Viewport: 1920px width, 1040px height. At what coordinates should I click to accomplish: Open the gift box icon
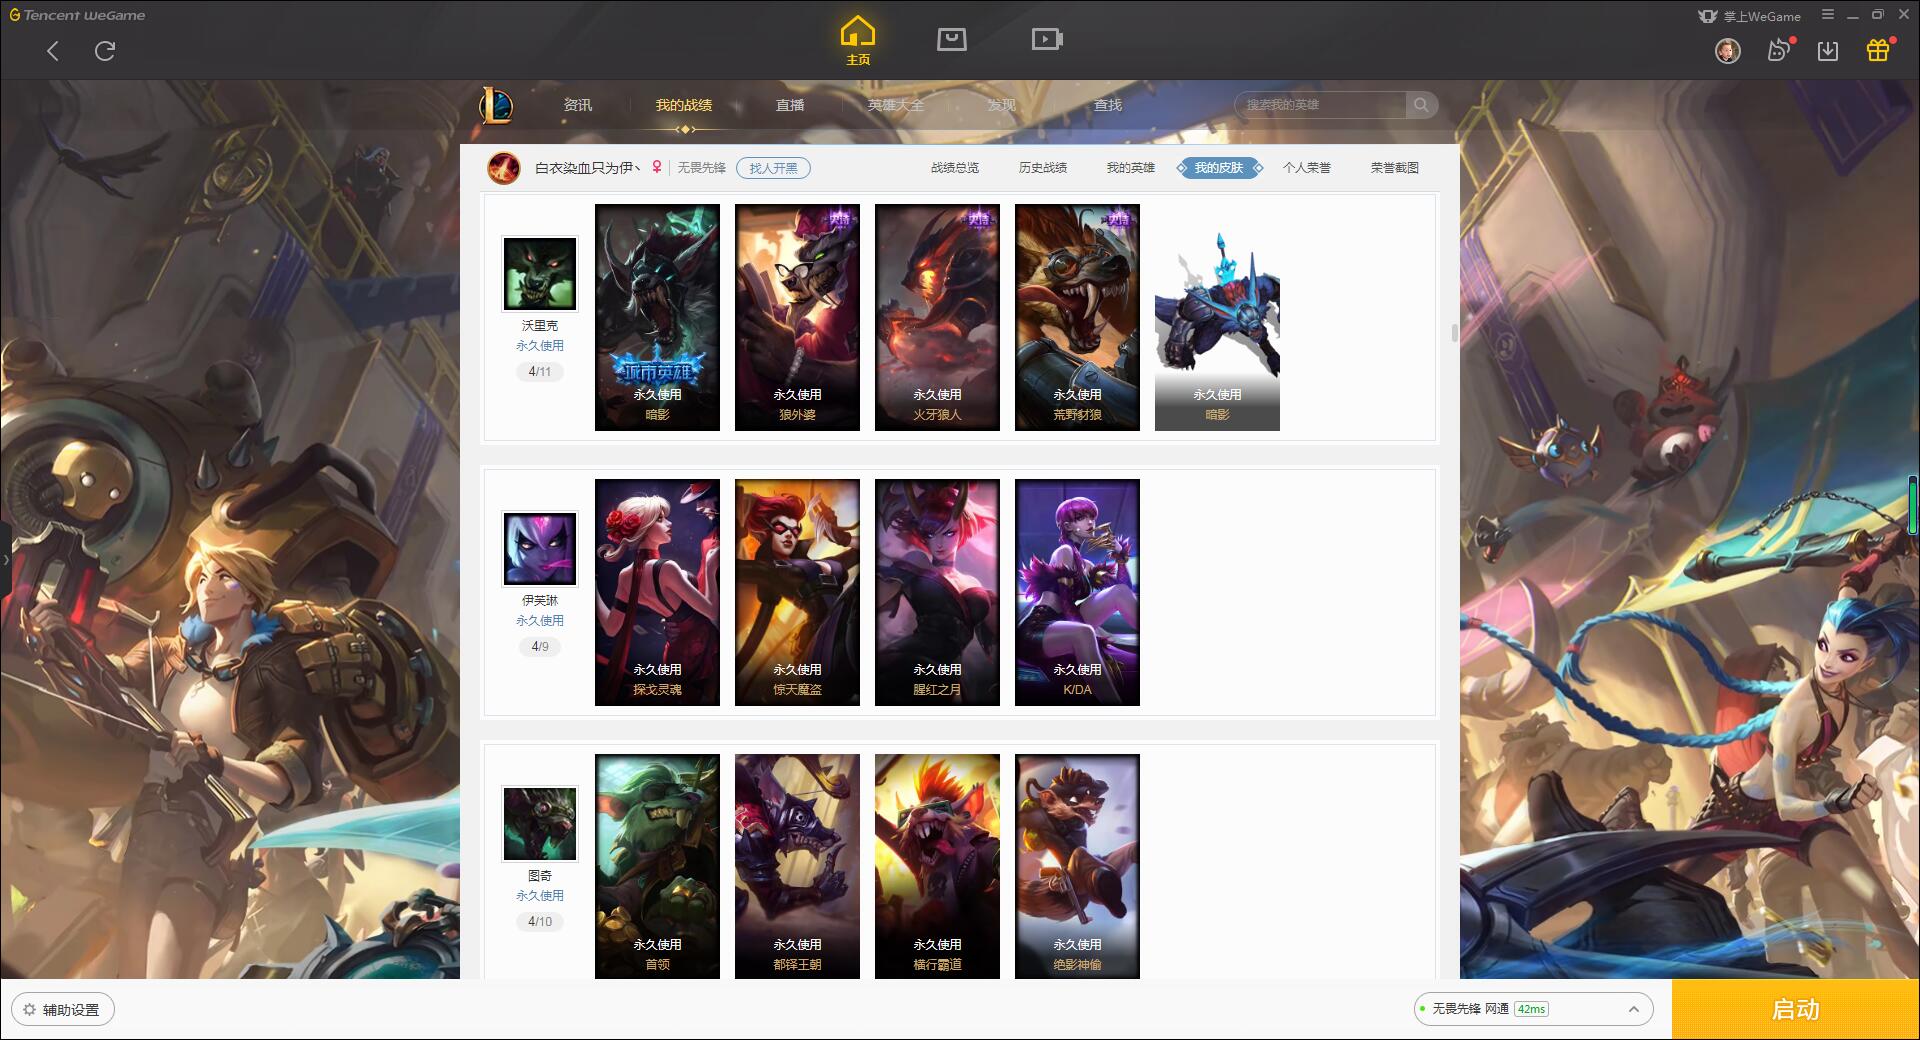click(1878, 50)
